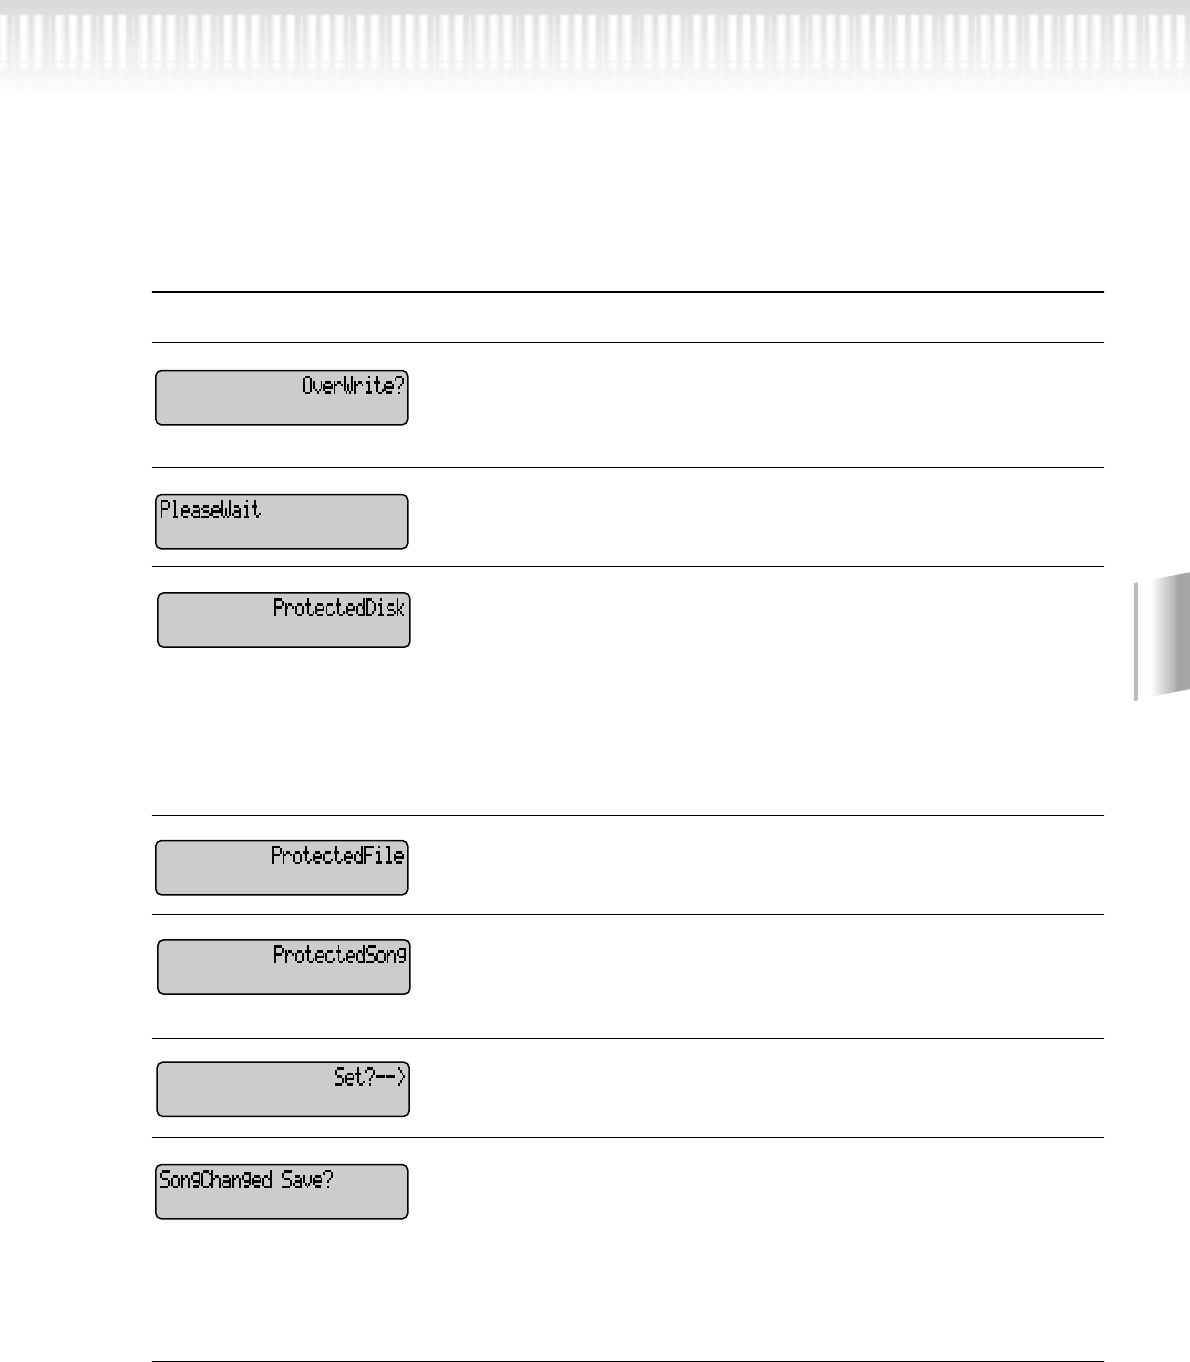
Task: Click the SongChanged Save? display
Action: click(x=282, y=1191)
